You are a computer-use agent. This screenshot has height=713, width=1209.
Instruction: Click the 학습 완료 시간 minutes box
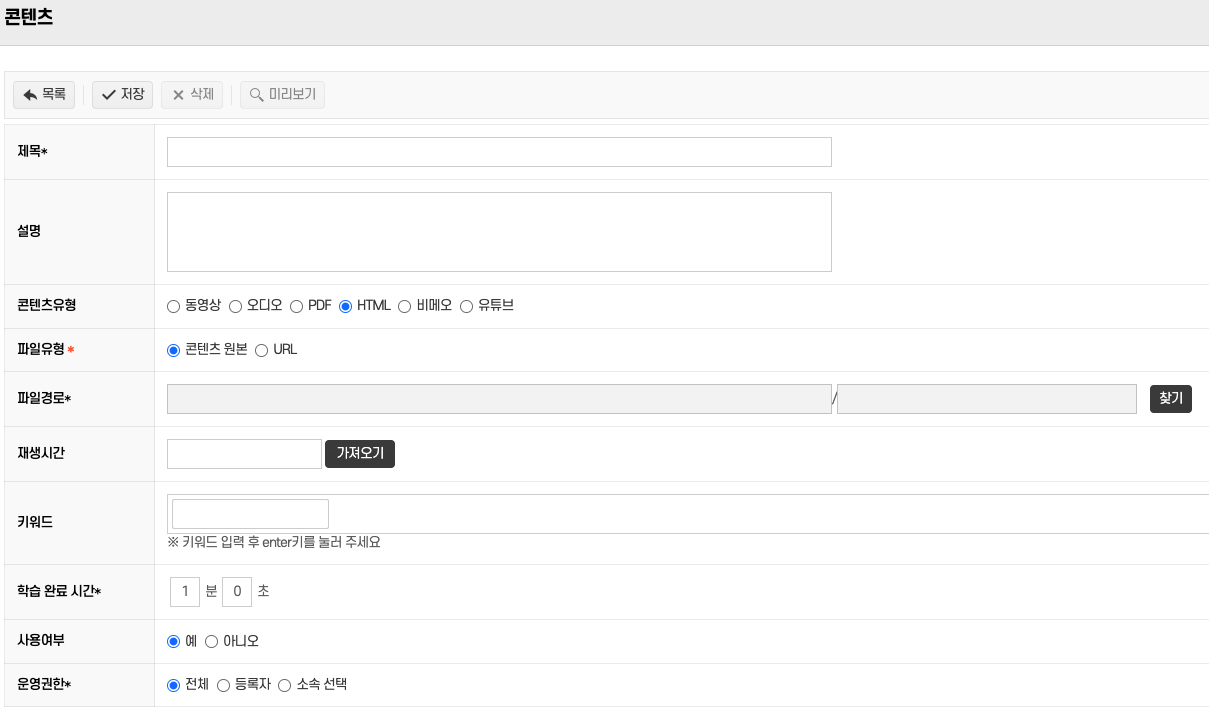click(185, 591)
